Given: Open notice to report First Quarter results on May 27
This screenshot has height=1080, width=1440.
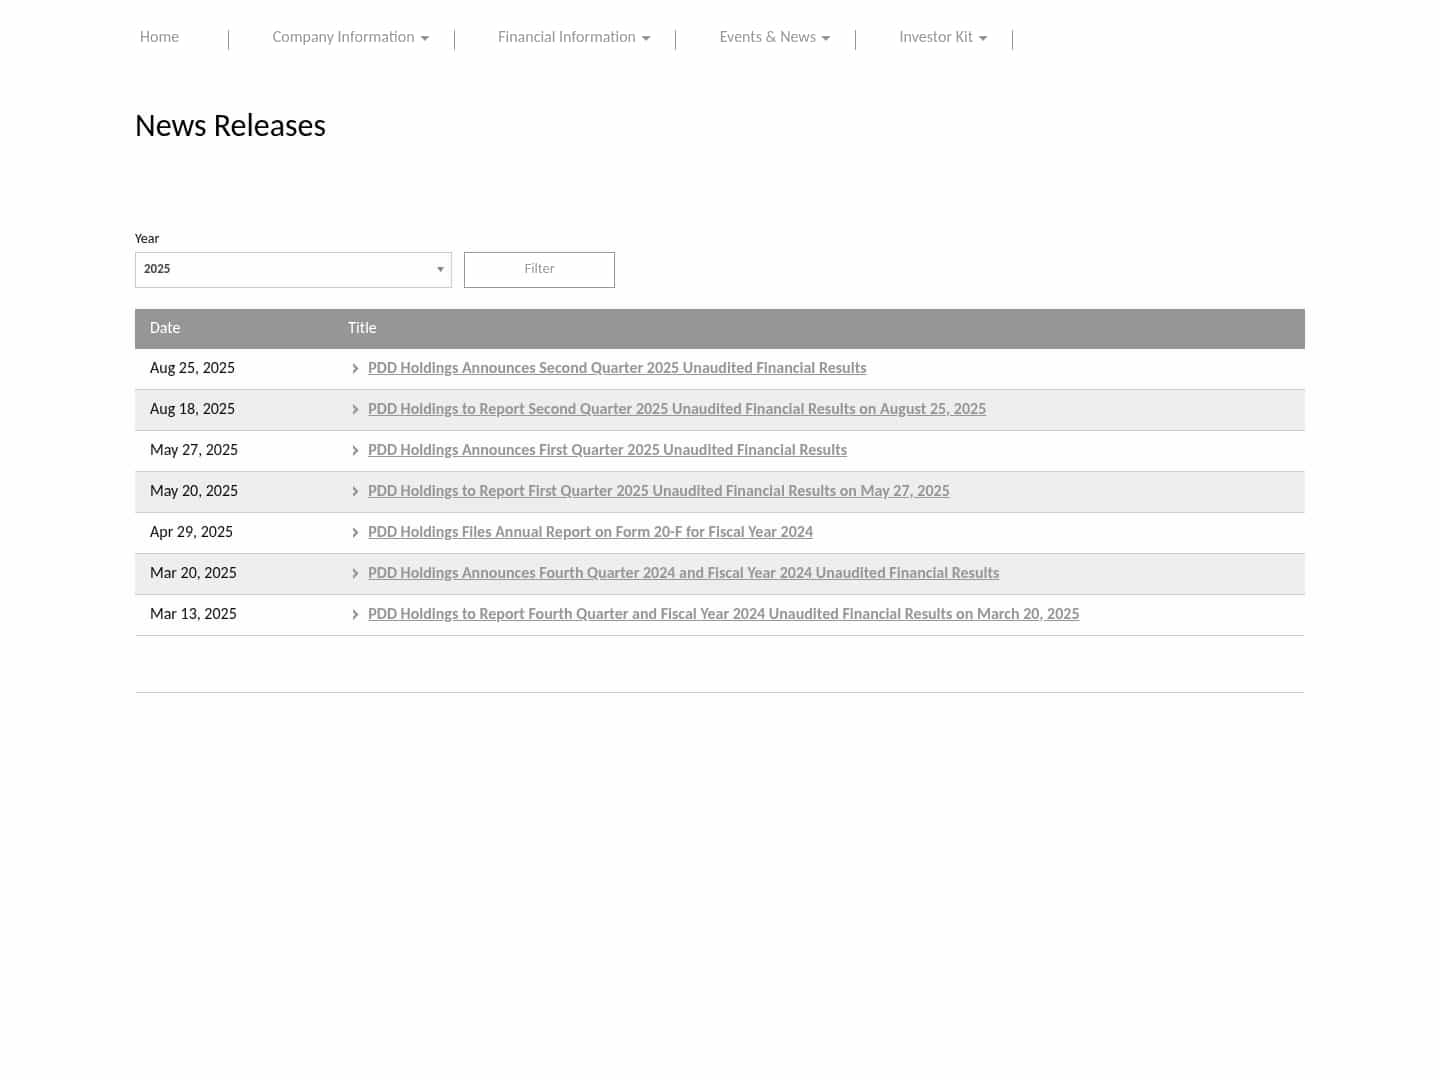Looking at the screenshot, I should [x=659, y=491].
